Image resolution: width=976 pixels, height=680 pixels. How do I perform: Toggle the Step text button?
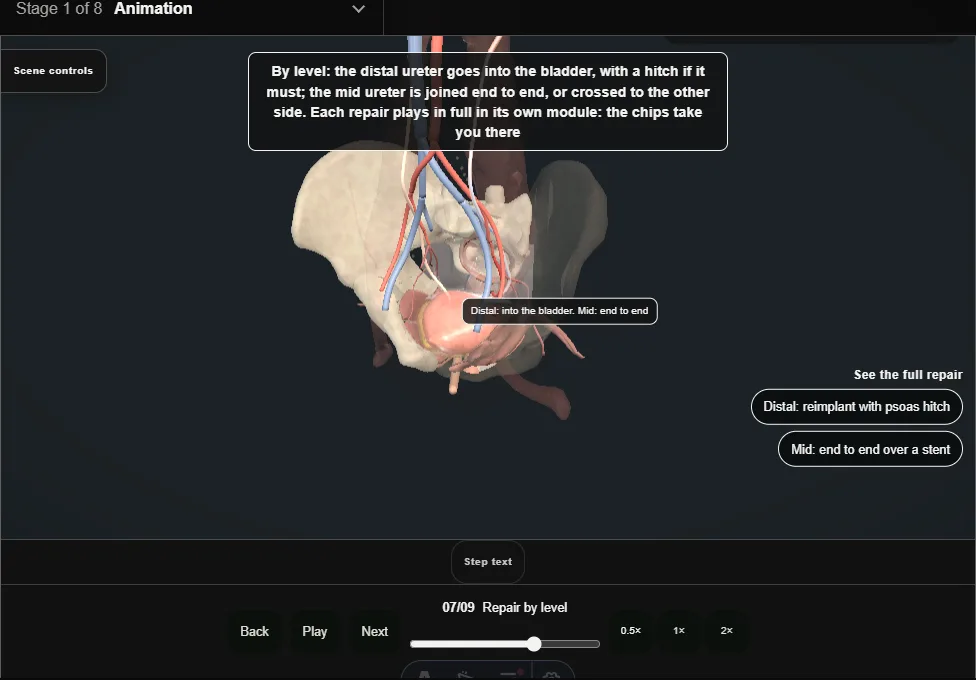click(x=487, y=562)
